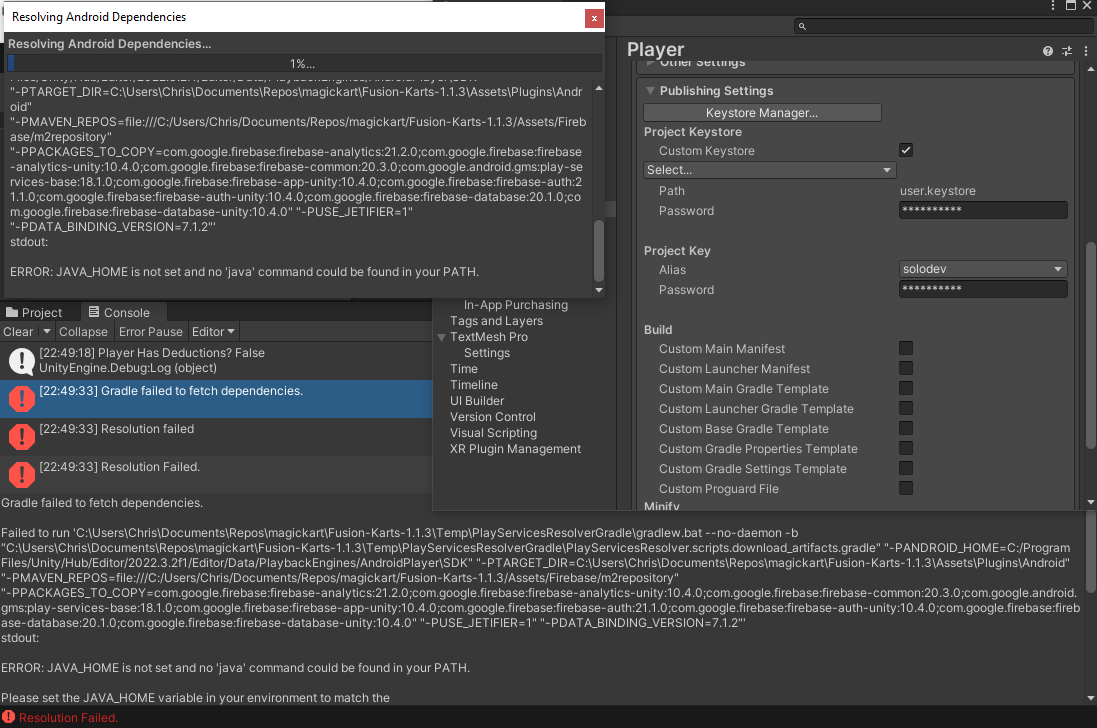Click the Project tab folder icon
This screenshot has width=1097, height=728.
[12, 312]
